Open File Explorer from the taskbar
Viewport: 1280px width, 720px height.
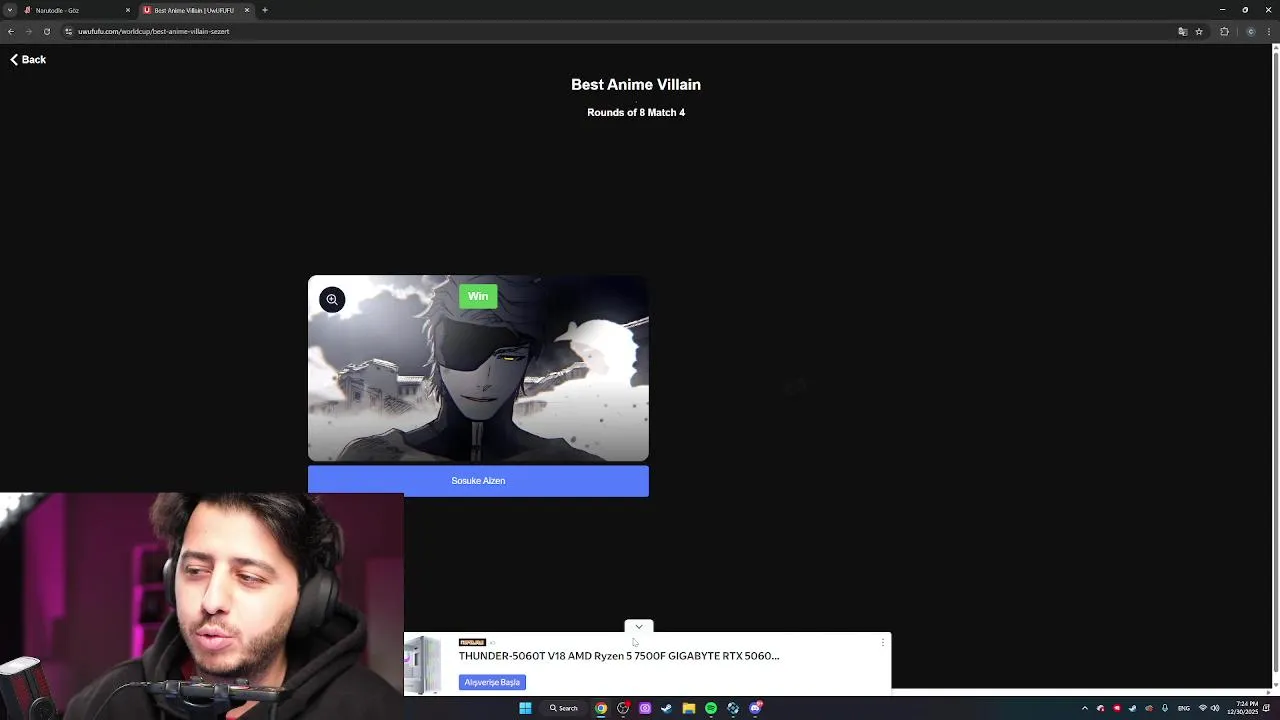[689, 708]
